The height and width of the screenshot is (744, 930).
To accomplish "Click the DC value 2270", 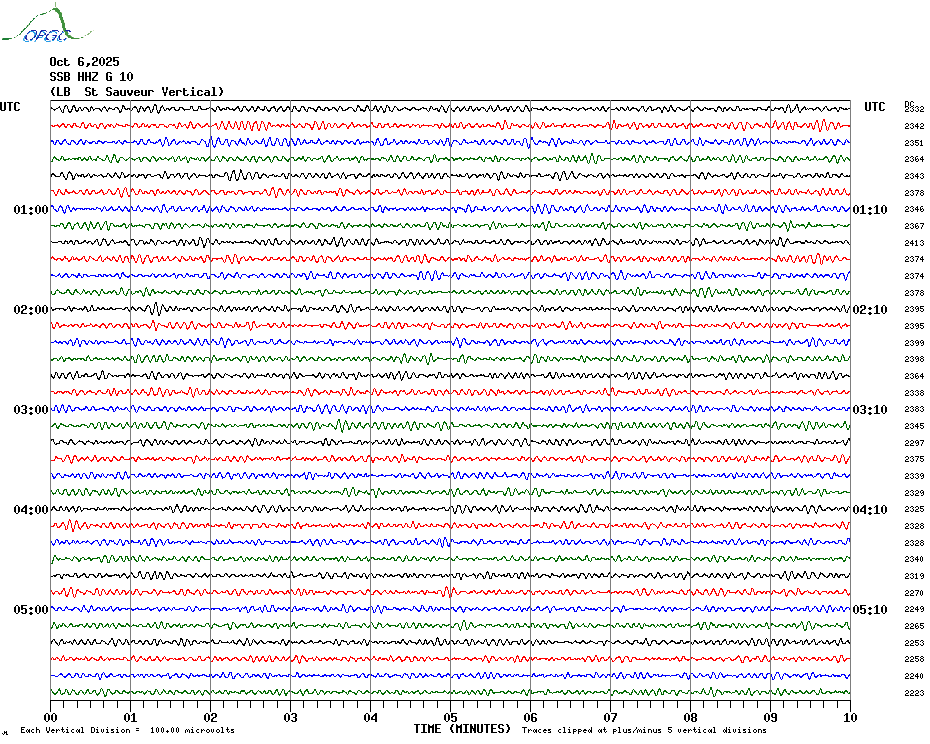I will tap(914, 593).
